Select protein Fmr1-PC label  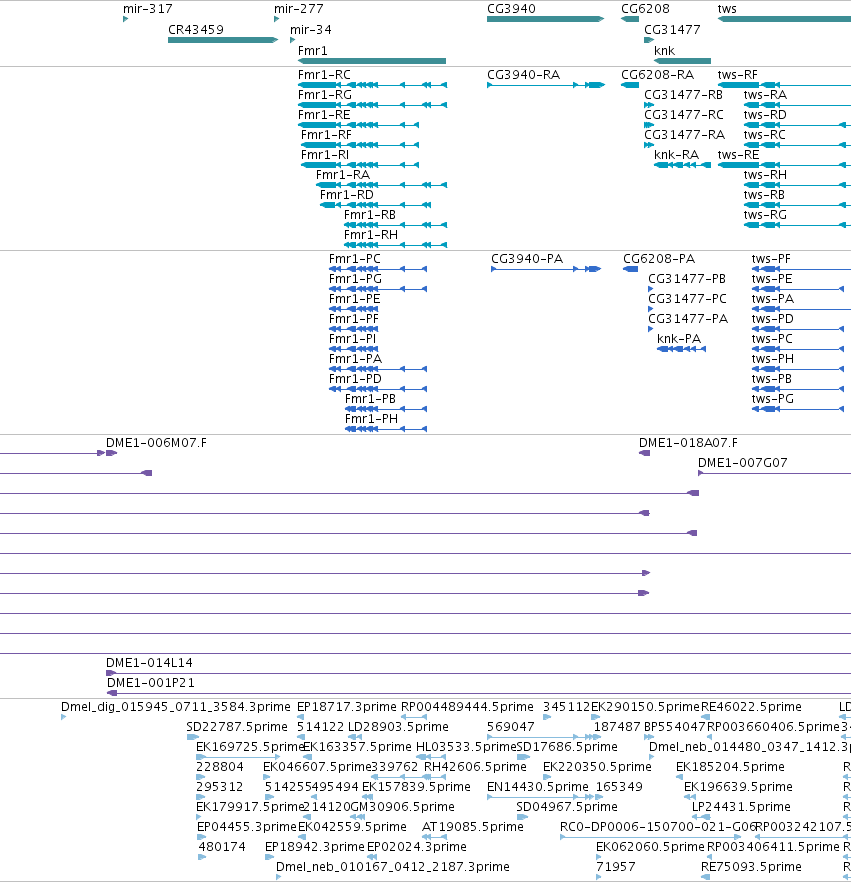[355, 259]
